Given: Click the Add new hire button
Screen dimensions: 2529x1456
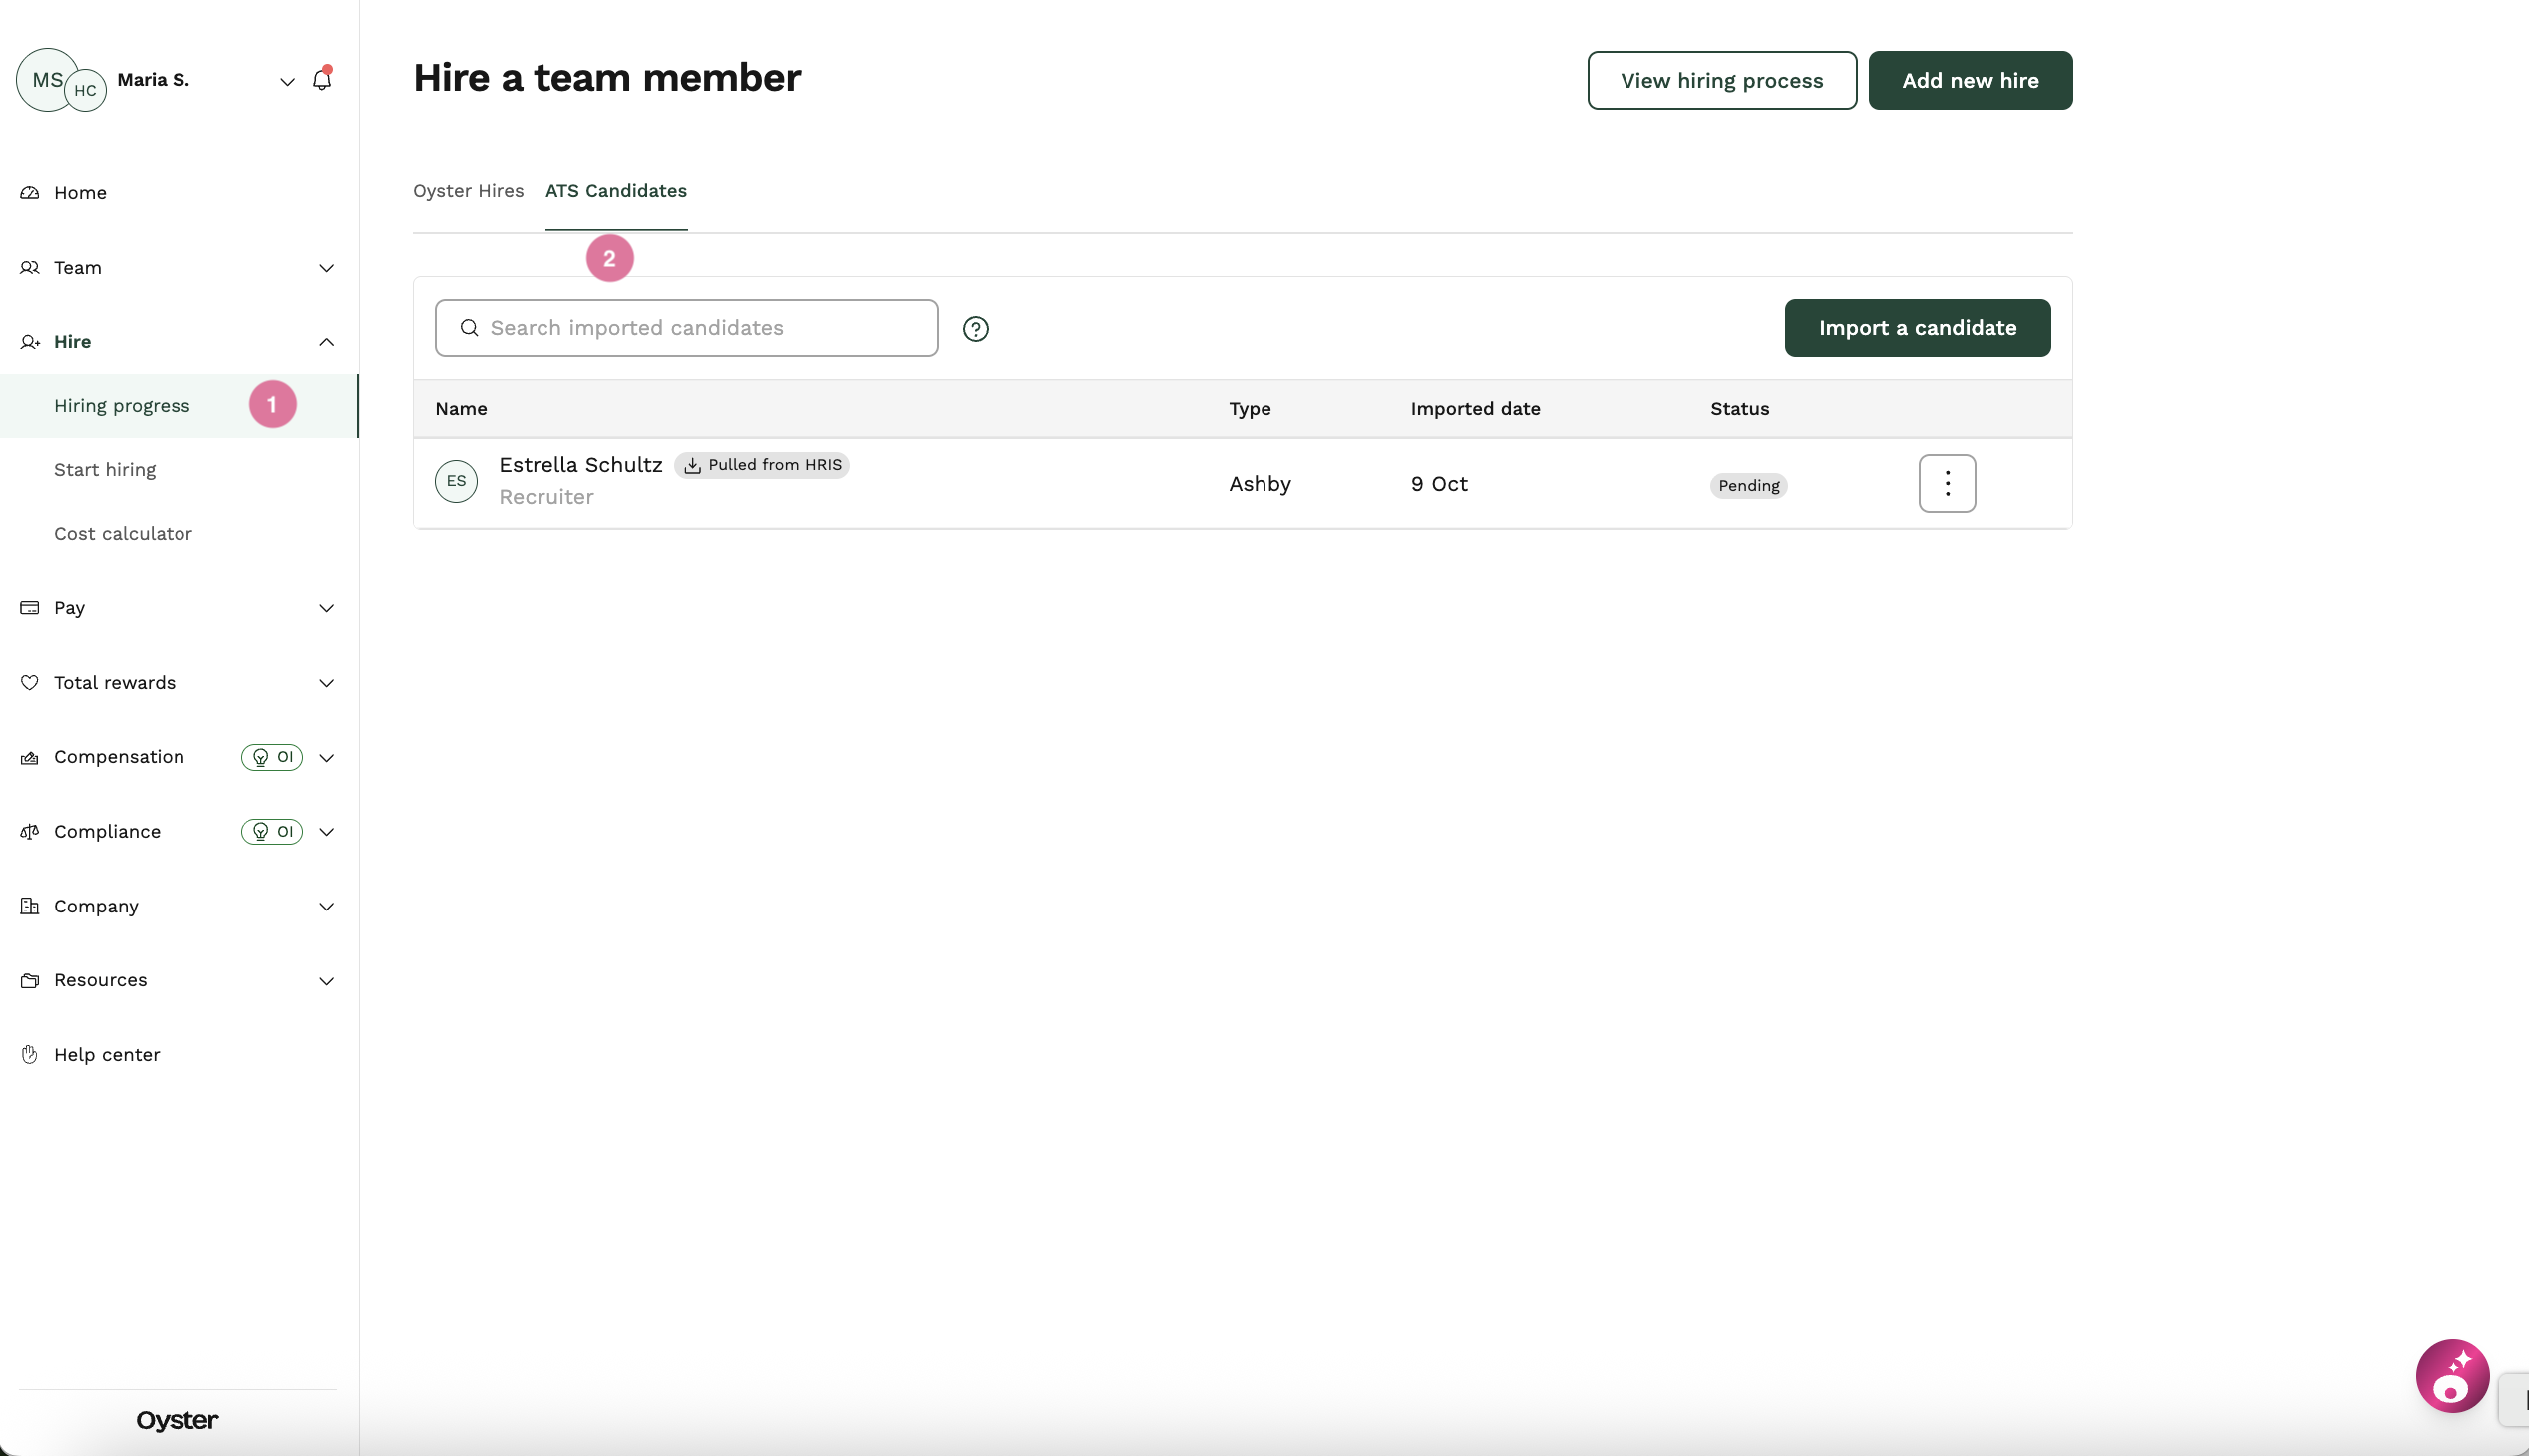Looking at the screenshot, I should point(1970,80).
